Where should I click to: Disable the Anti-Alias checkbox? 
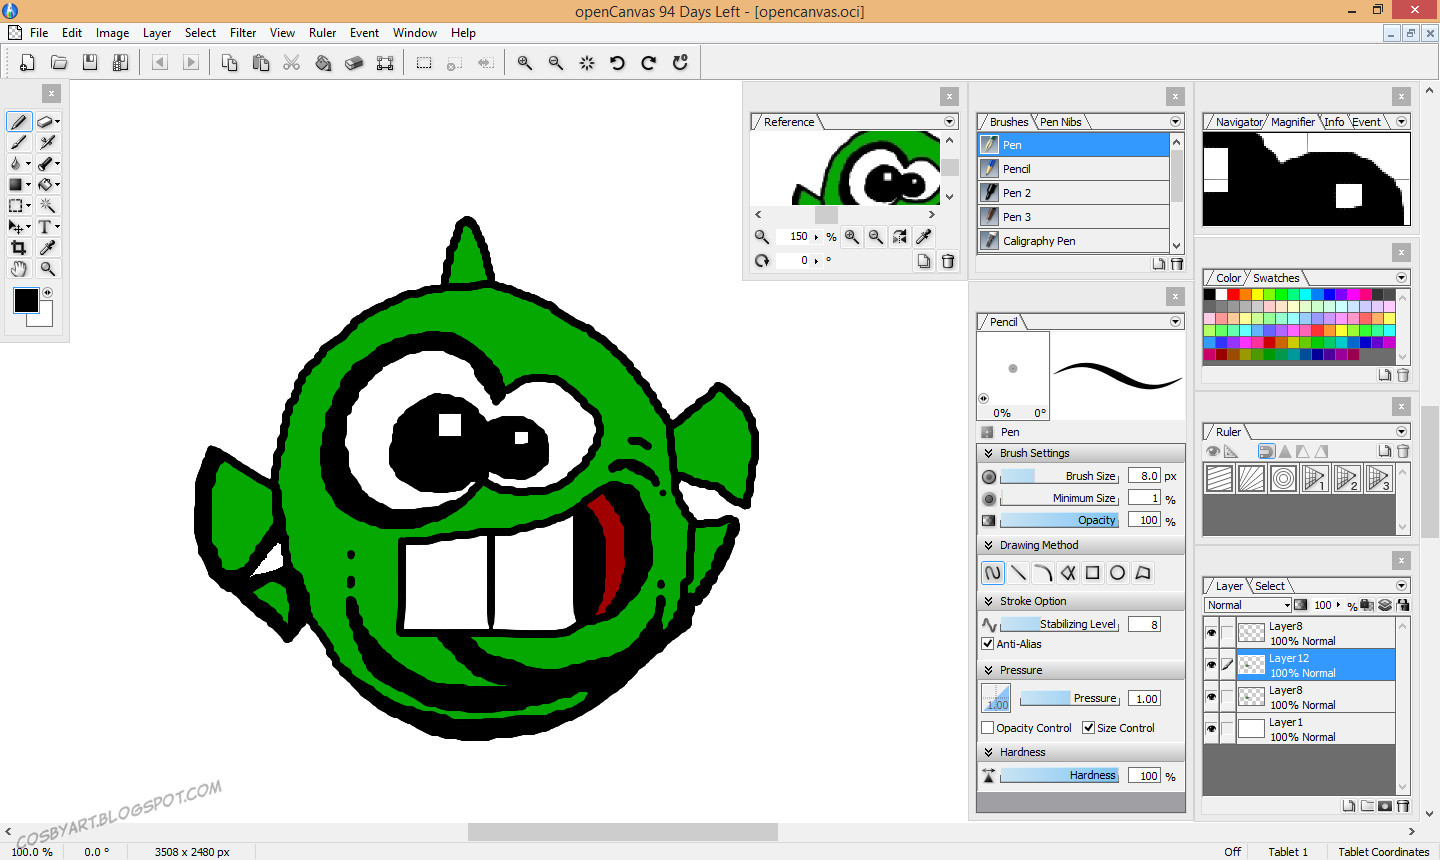click(988, 644)
